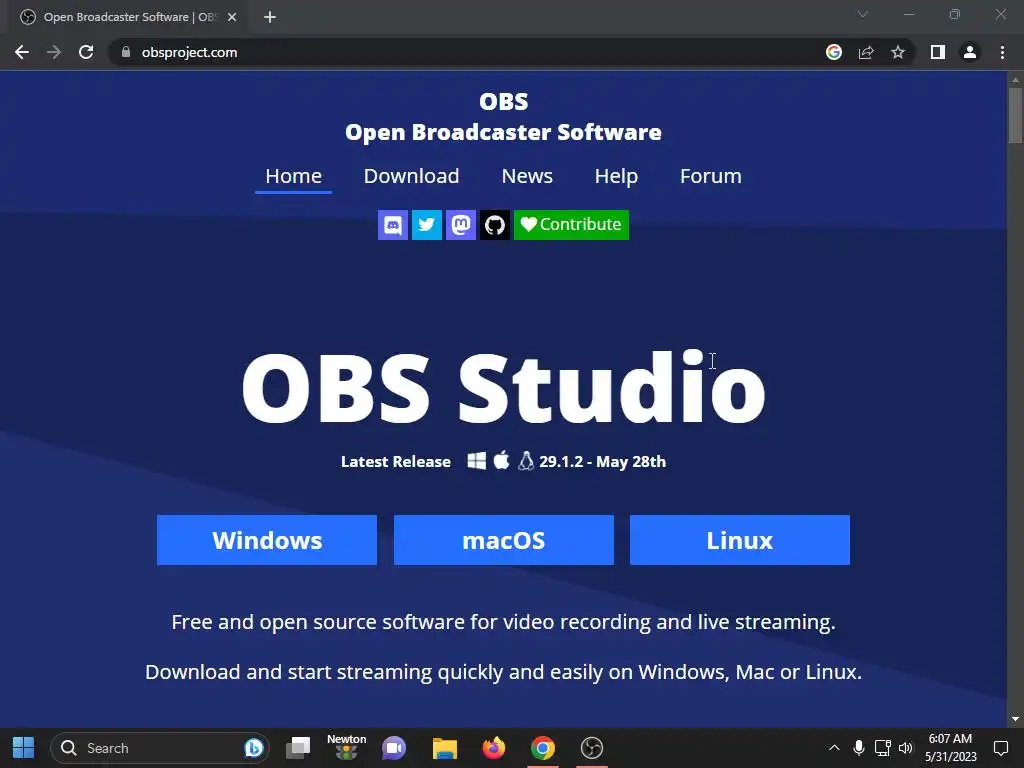This screenshot has width=1024, height=768.
Task: Click the OBS site title heading
Action: [x=504, y=101]
